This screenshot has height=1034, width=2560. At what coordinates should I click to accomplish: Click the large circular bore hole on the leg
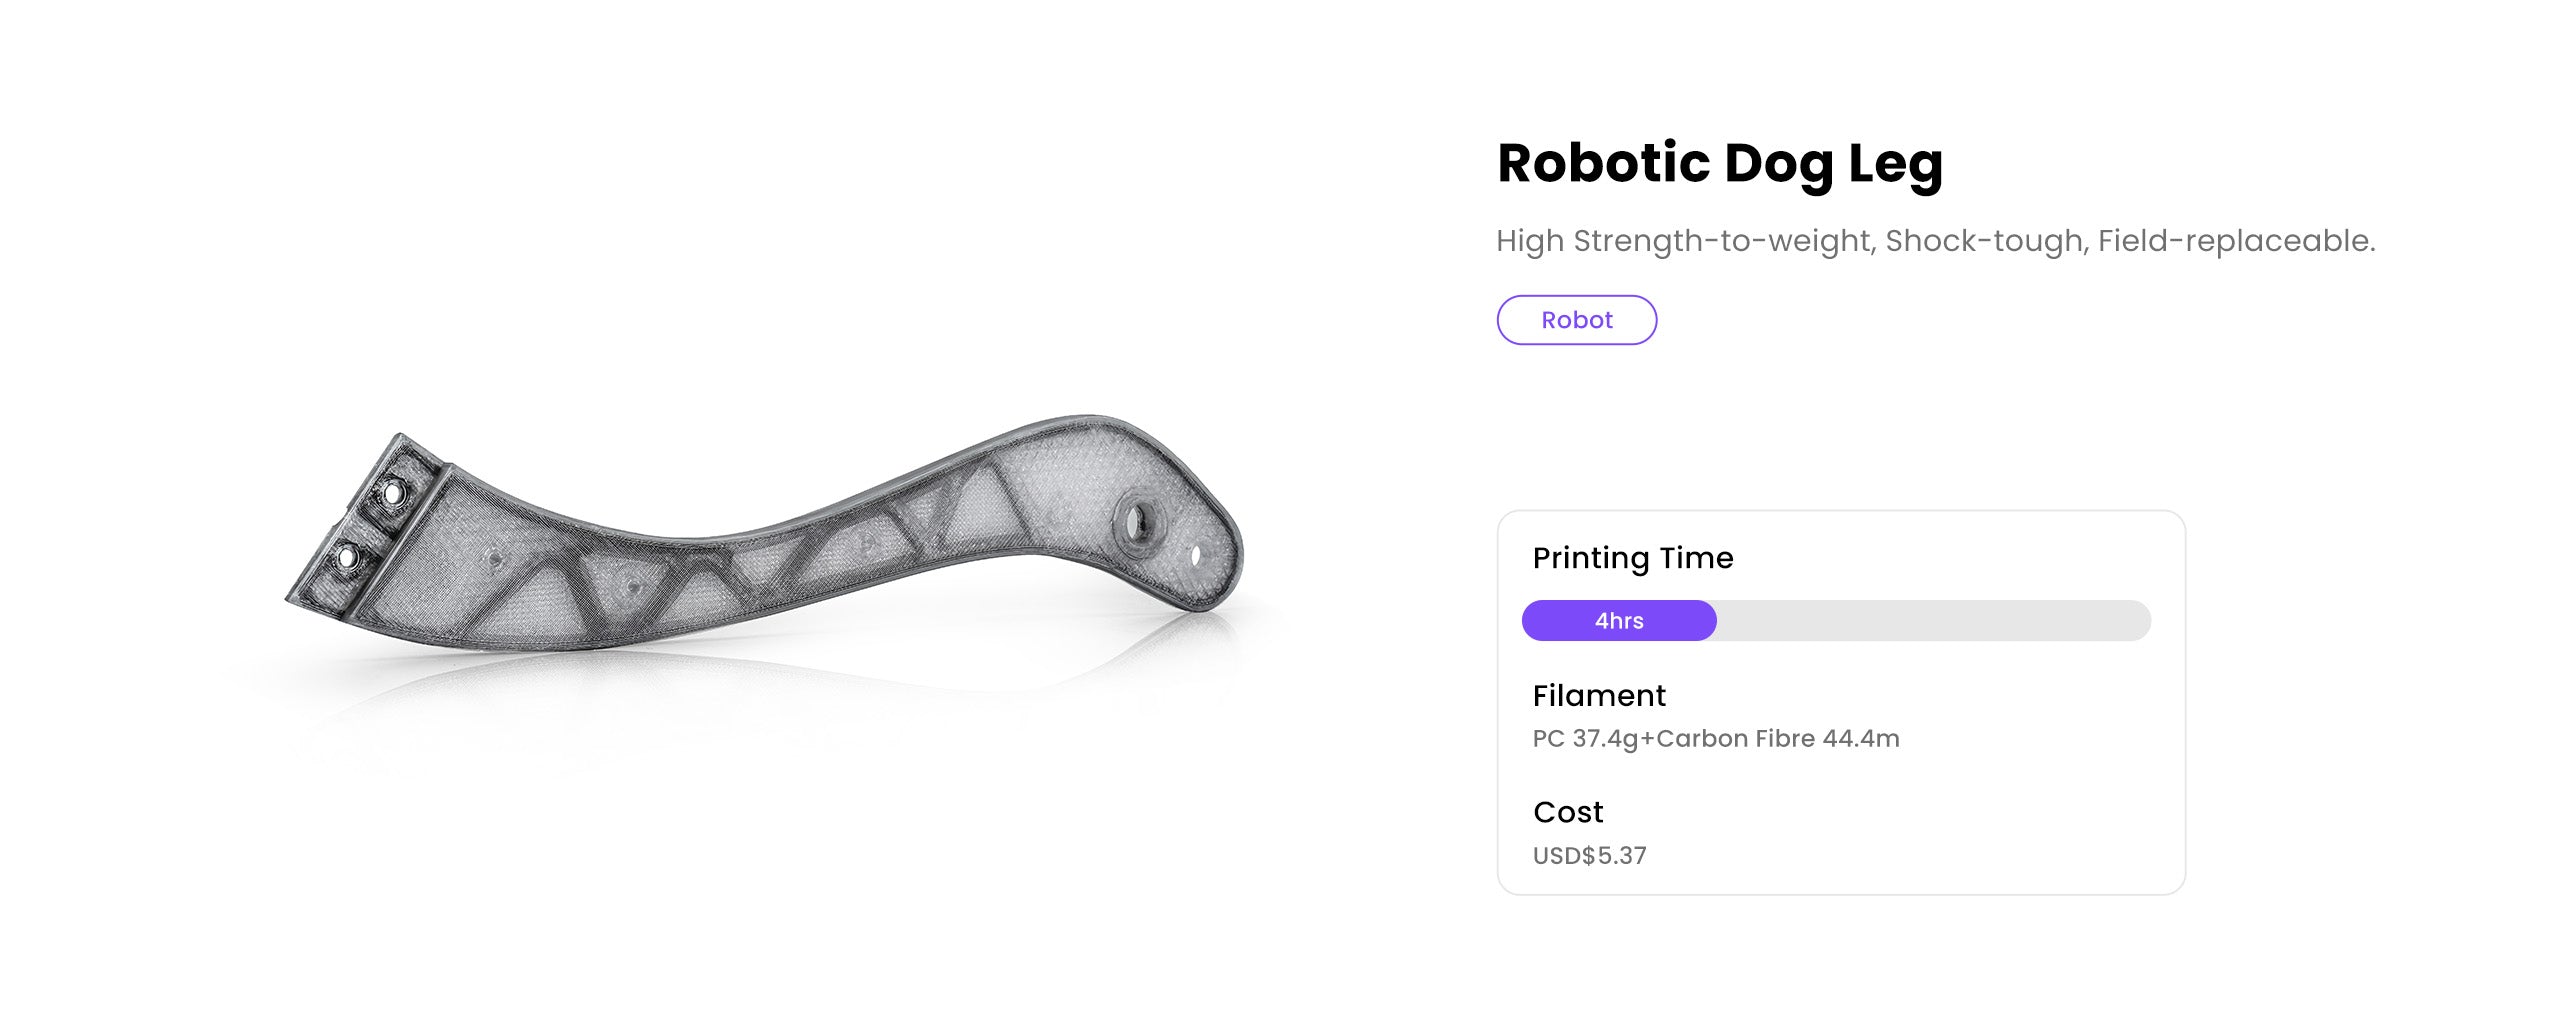tap(1137, 521)
